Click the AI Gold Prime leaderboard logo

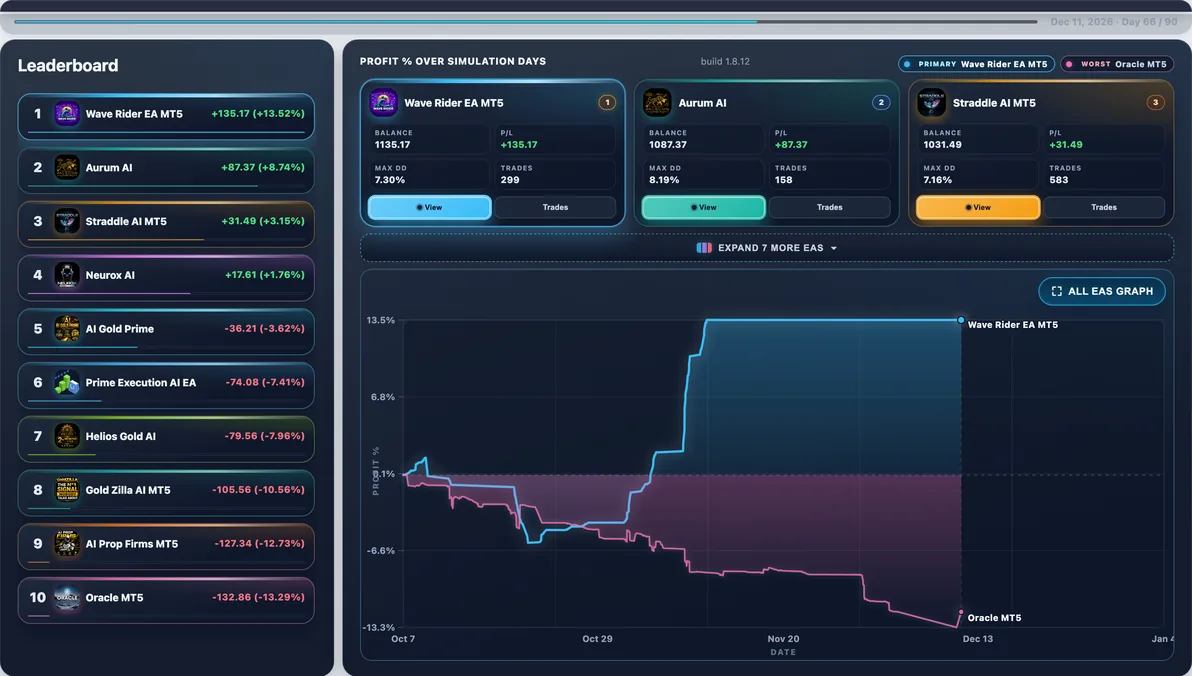coord(67,328)
